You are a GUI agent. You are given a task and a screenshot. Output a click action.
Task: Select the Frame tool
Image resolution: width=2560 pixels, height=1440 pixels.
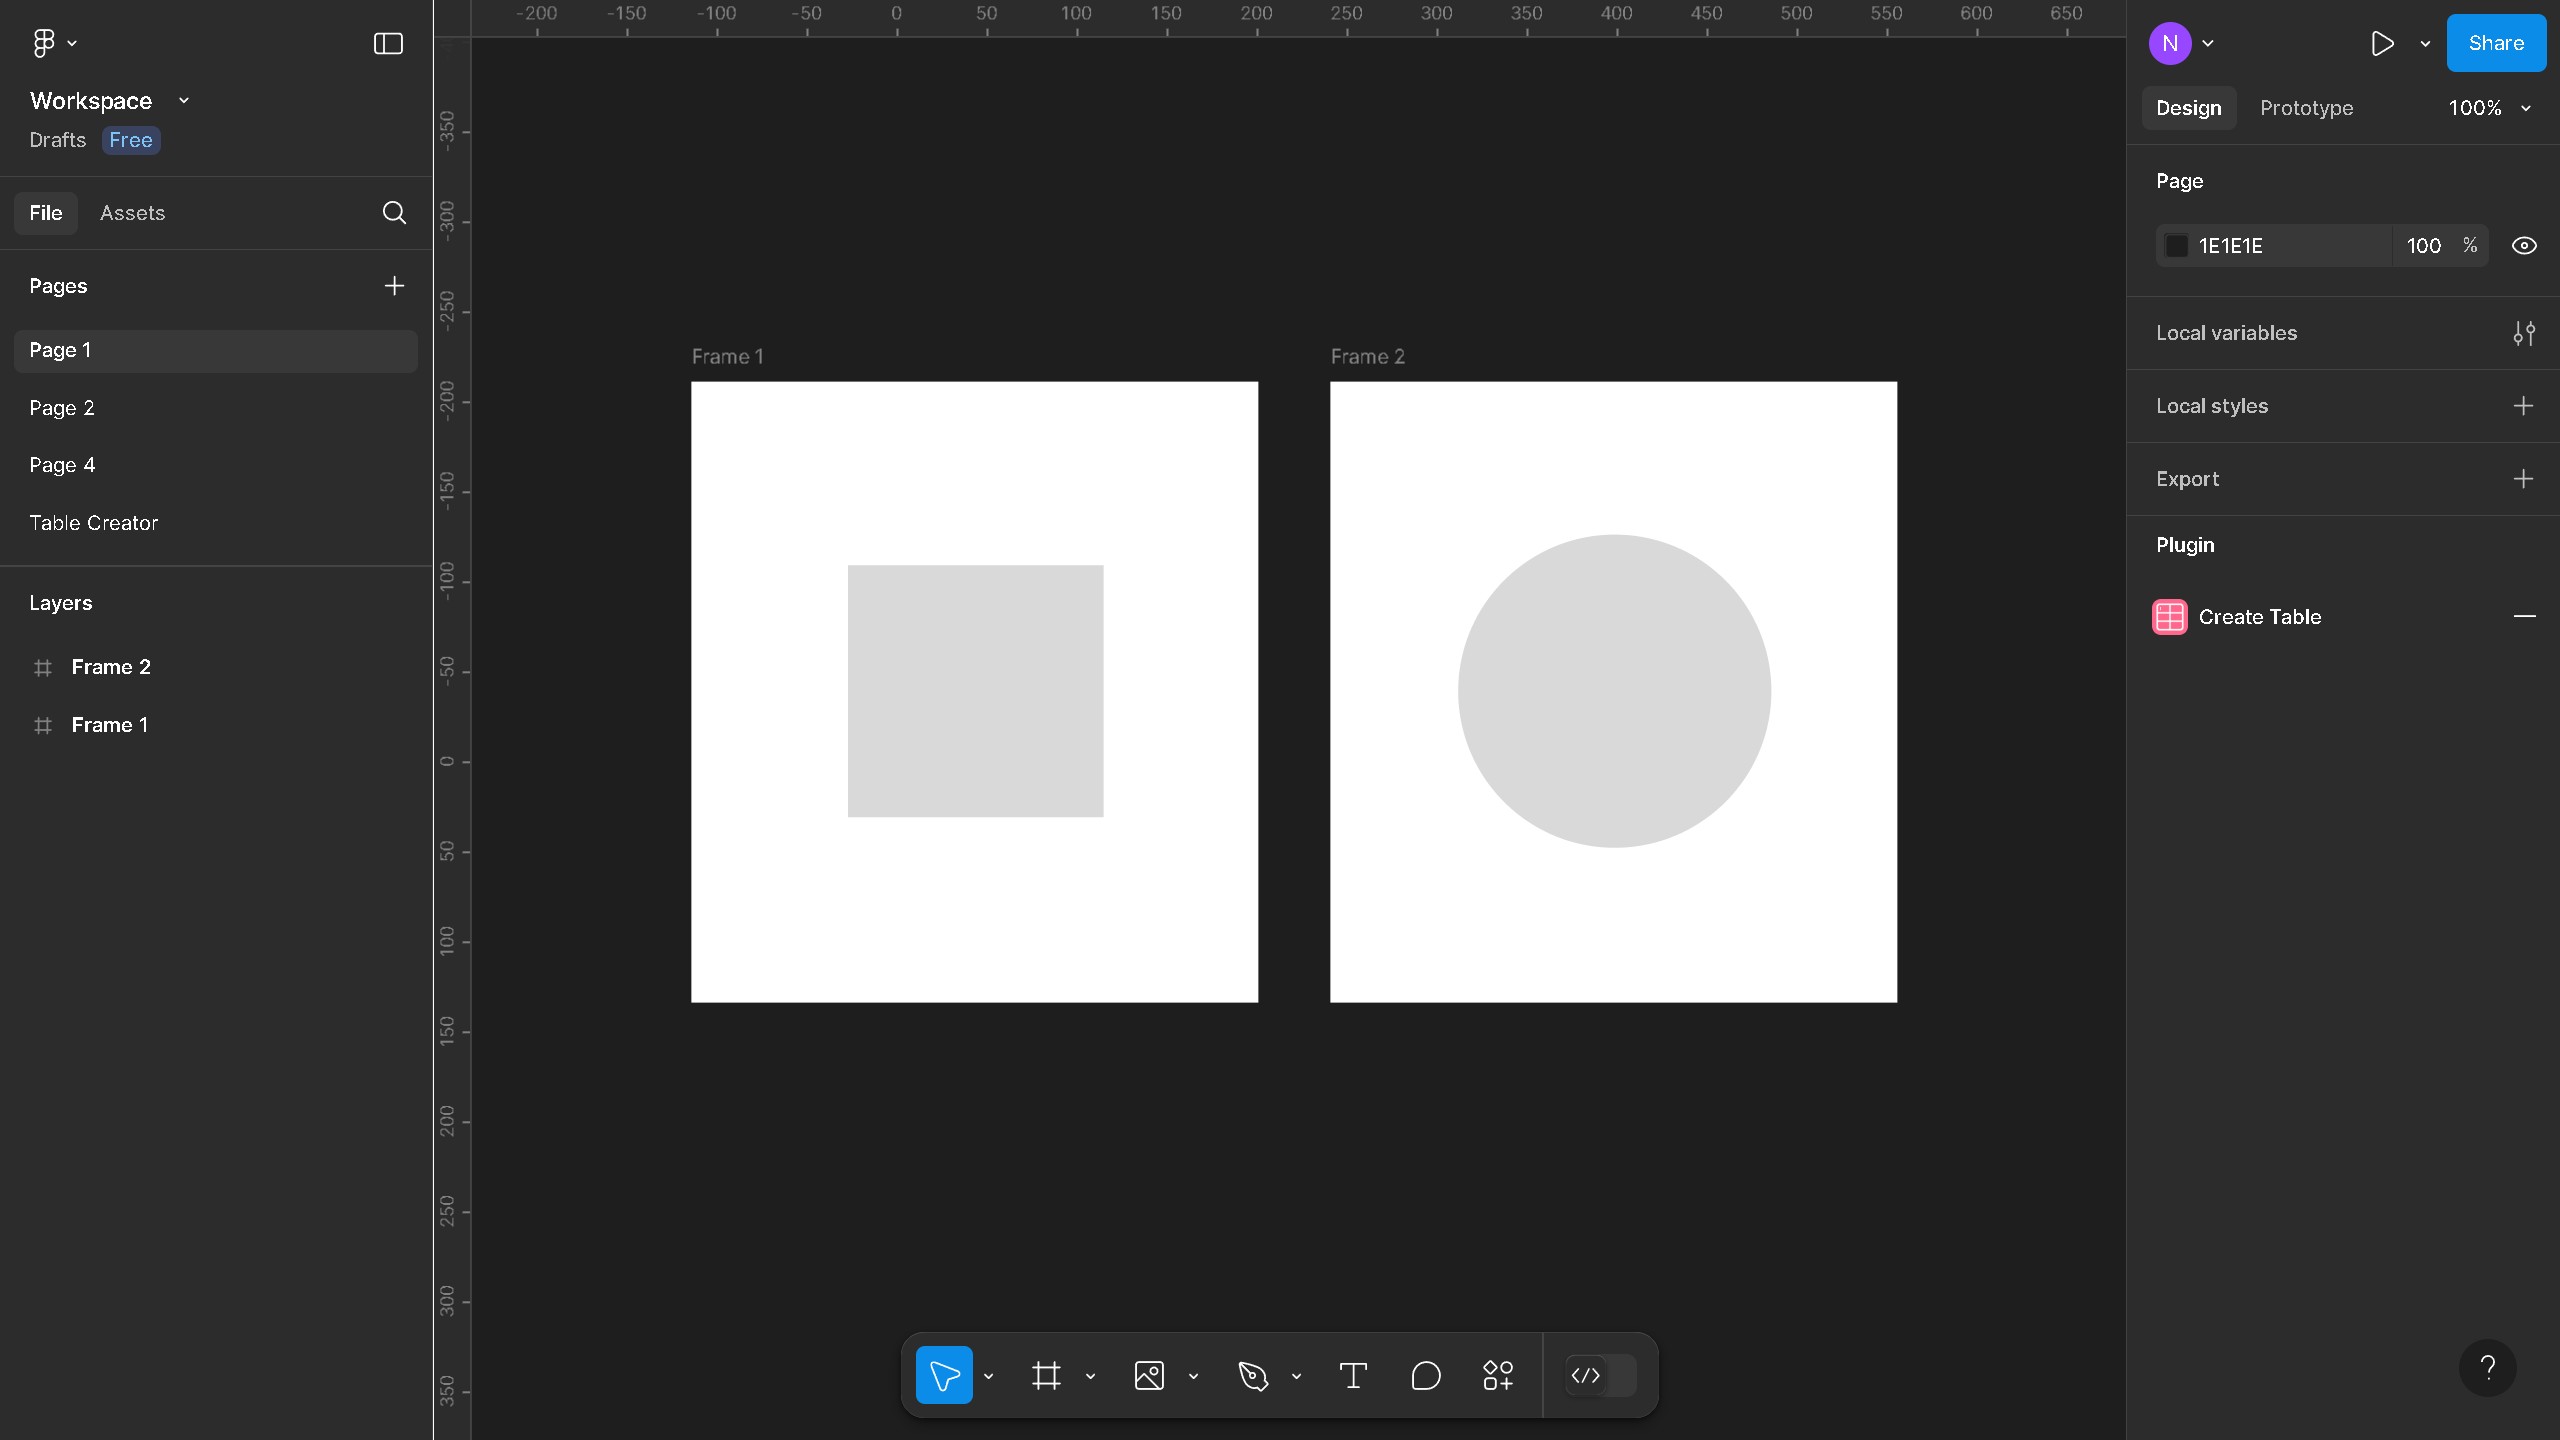pyautogui.click(x=1046, y=1375)
